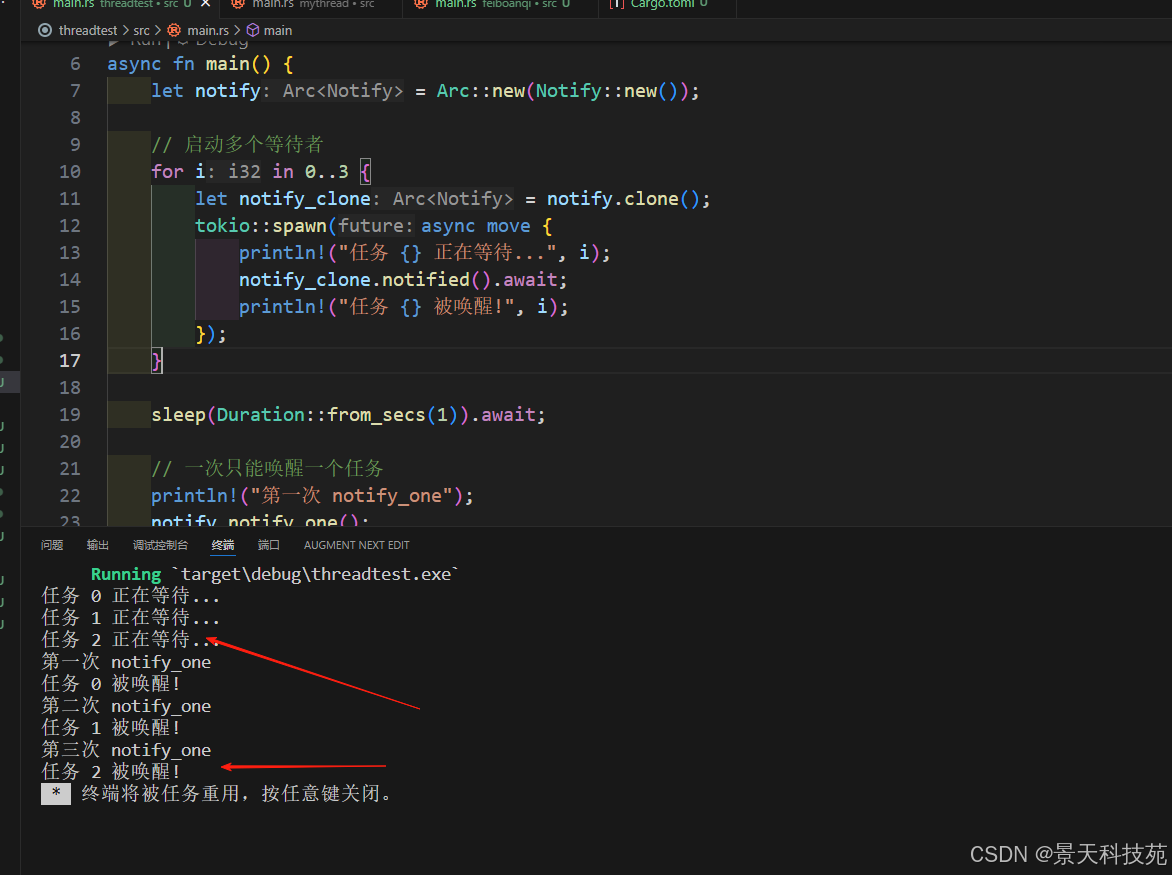Click line number 17 in the gutter
Screen dimensions: 1172x875
(70, 361)
